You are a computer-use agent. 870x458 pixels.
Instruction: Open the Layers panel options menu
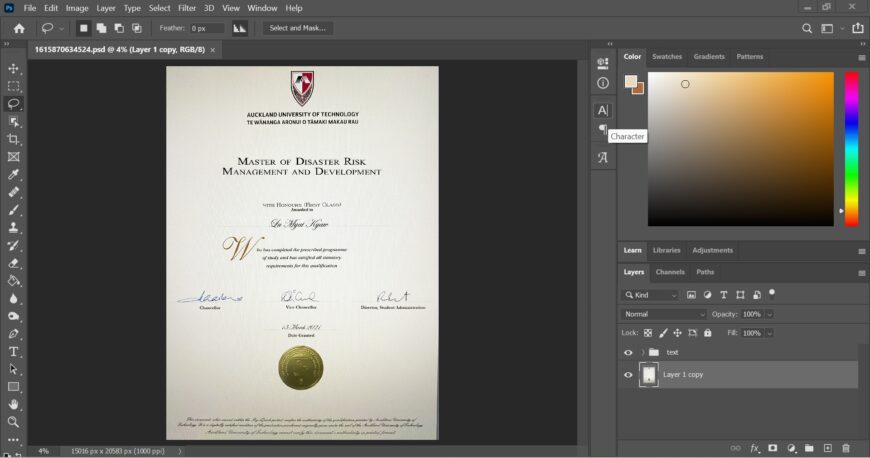(862, 273)
